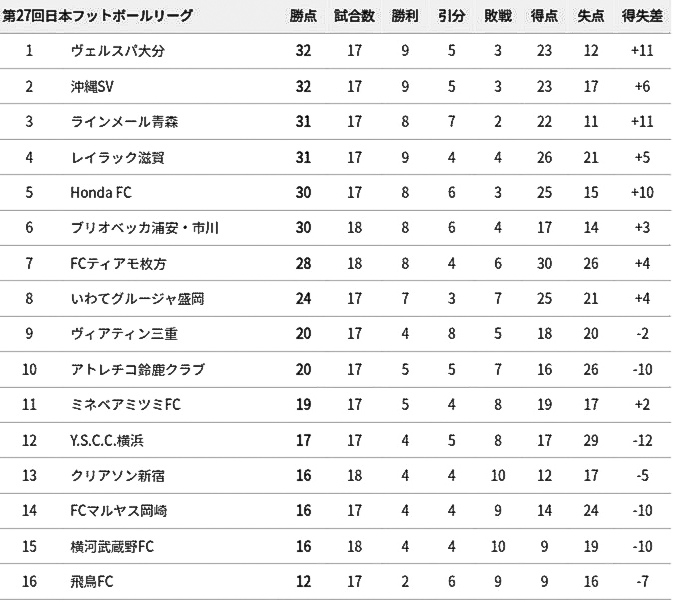The width and height of the screenshot is (673, 602).
Task: Click 飛鳥FC in last place
Action: [x=92, y=581]
